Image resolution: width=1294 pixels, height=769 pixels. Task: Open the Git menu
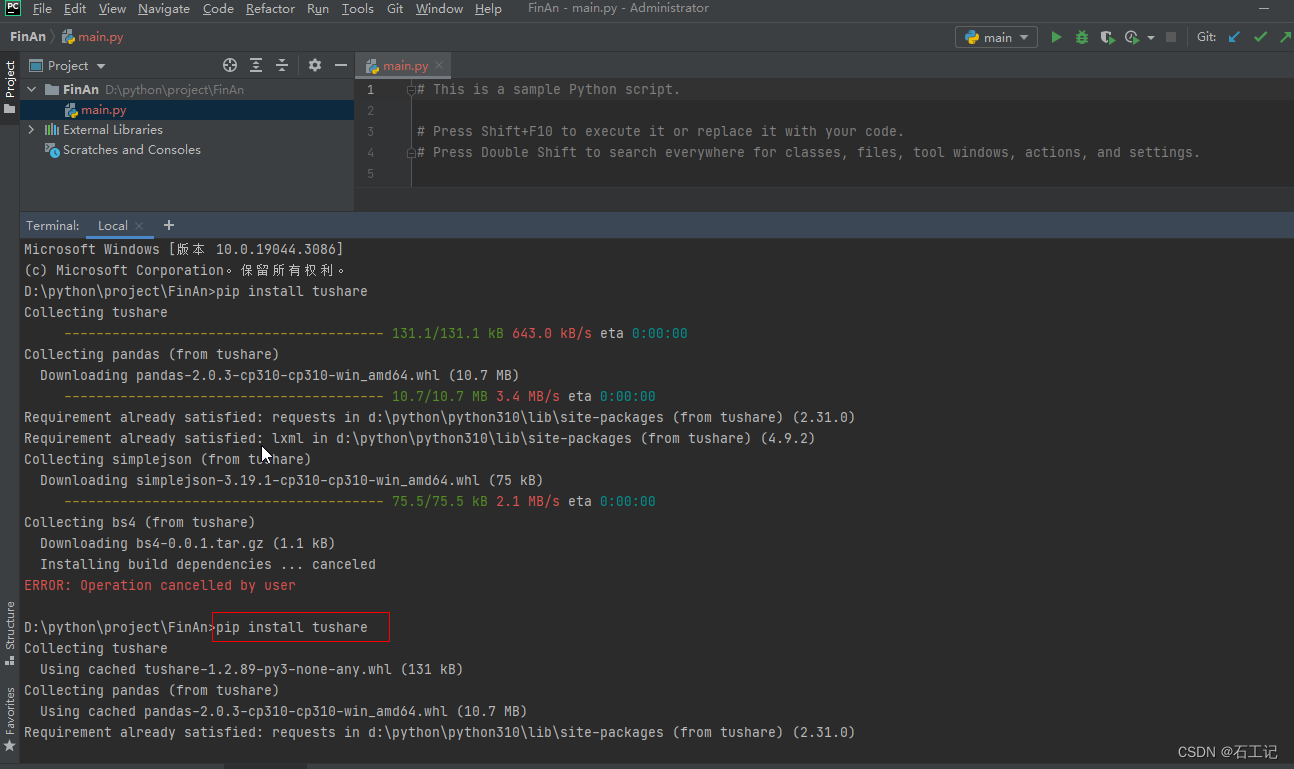(395, 9)
